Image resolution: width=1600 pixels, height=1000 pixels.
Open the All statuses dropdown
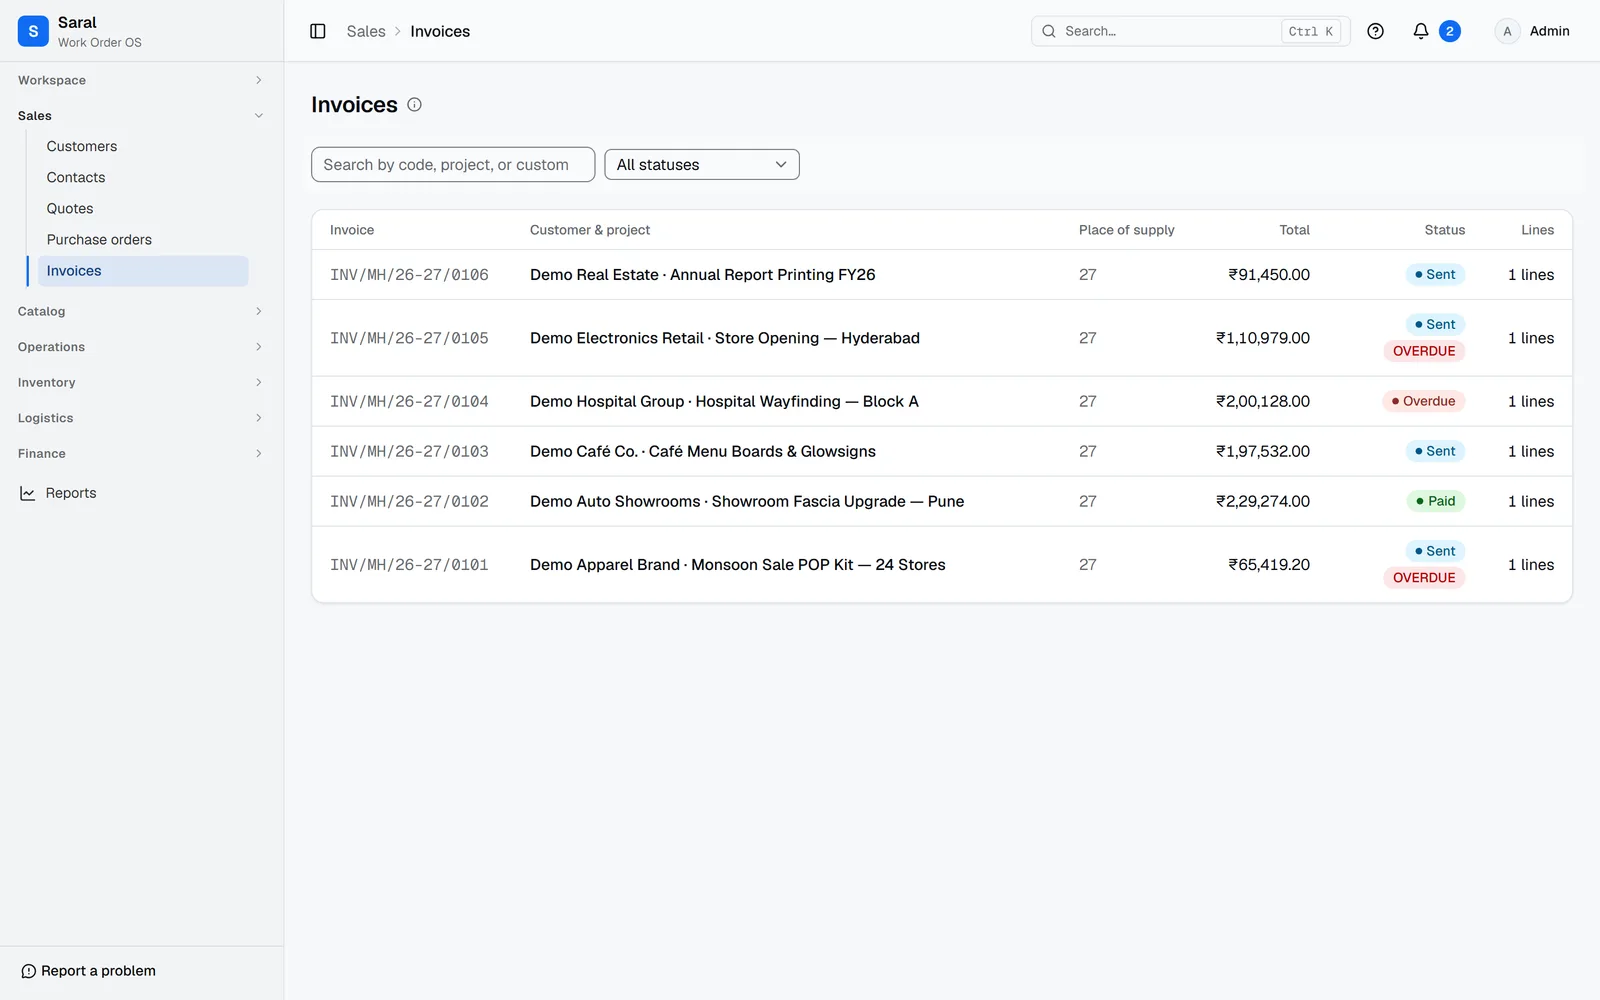click(x=702, y=165)
